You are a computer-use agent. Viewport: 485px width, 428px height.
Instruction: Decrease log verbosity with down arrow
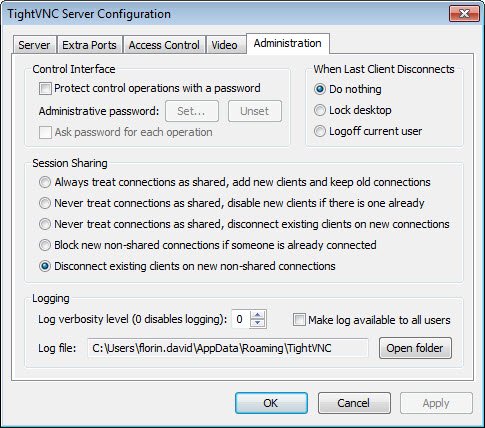click(x=257, y=323)
